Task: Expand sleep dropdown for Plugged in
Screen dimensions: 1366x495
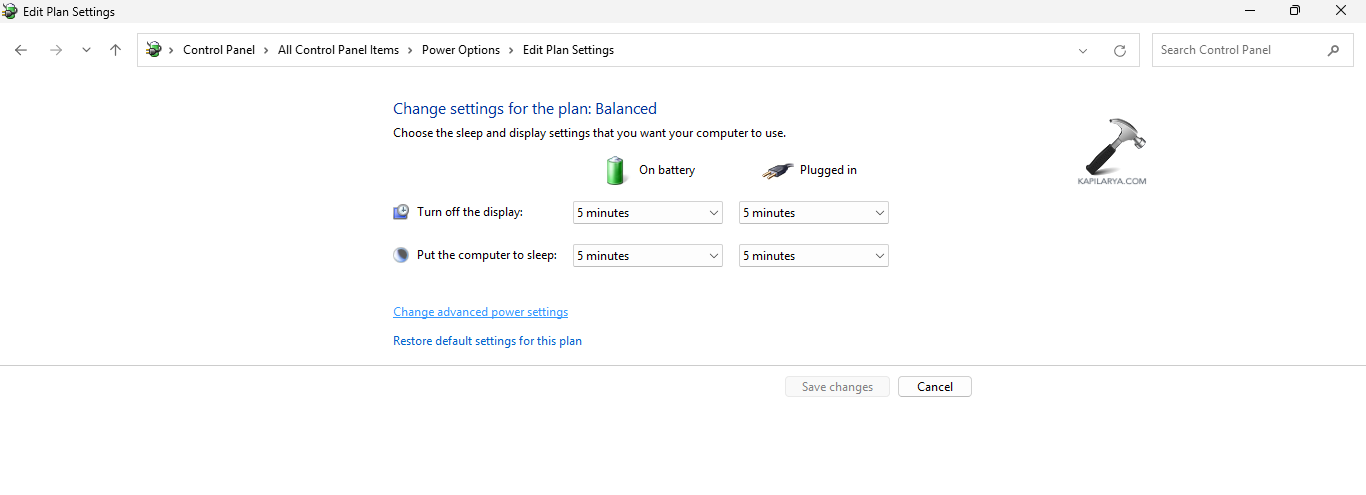Action: coord(814,256)
